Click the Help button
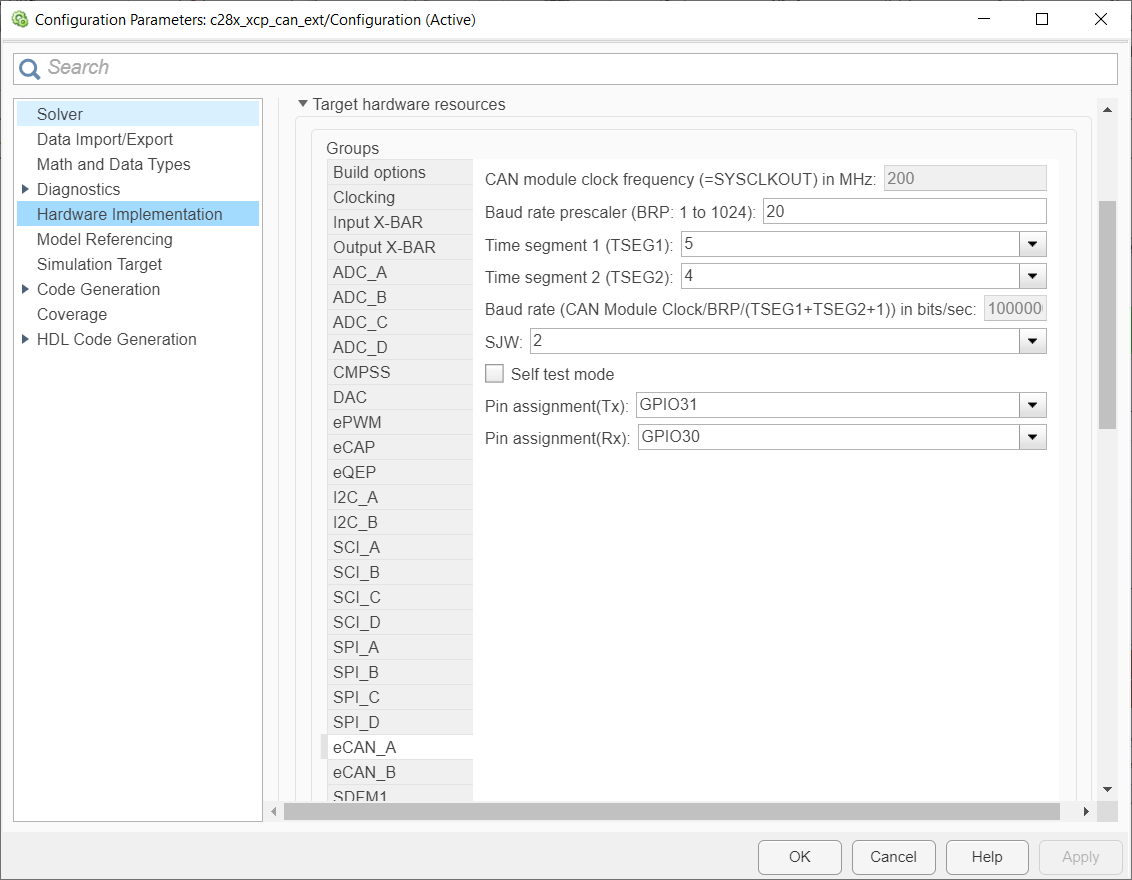1132x880 pixels. coord(986,857)
